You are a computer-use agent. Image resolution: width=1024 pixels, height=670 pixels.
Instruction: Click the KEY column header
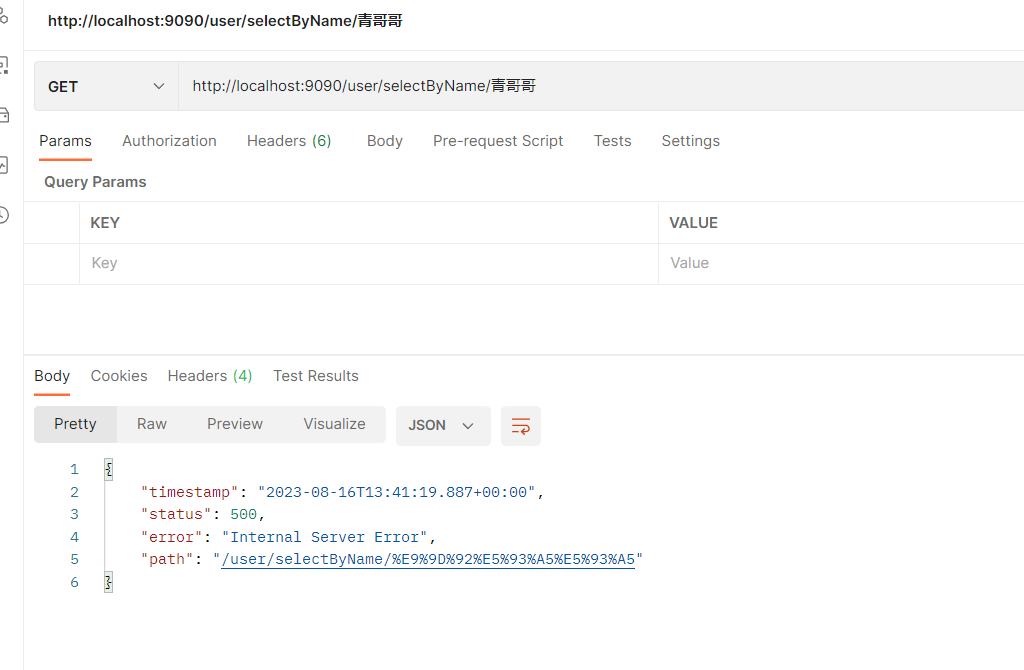(x=104, y=223)
